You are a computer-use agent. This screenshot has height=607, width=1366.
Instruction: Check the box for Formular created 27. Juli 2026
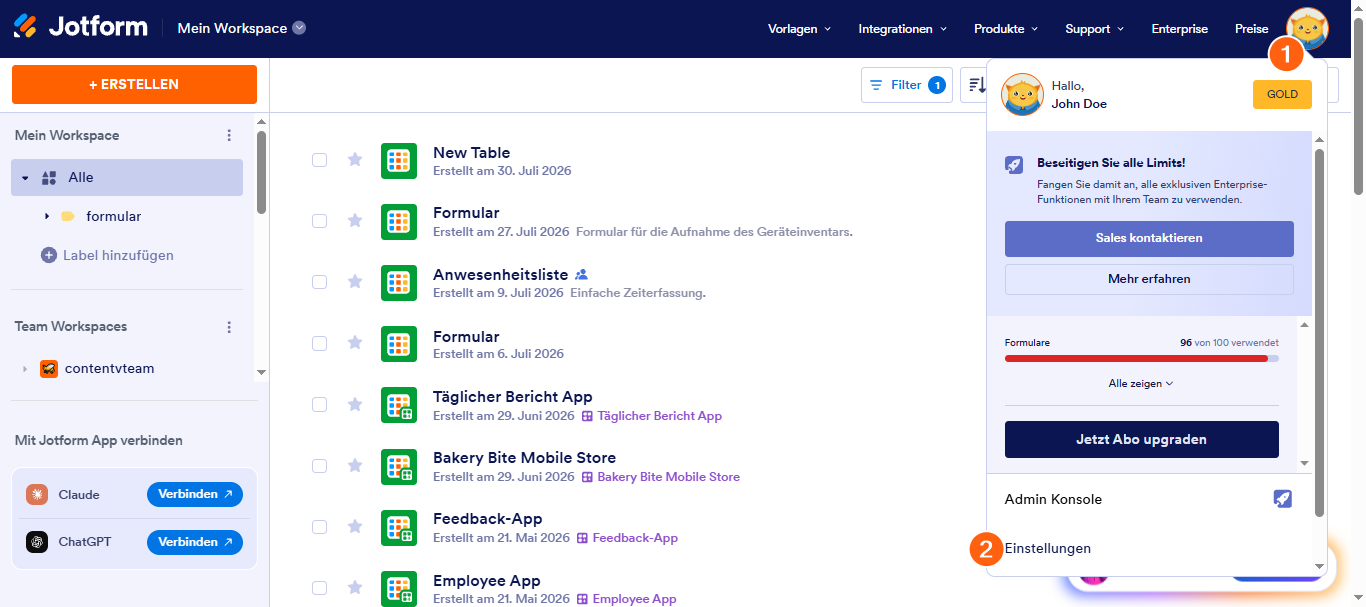319,221
